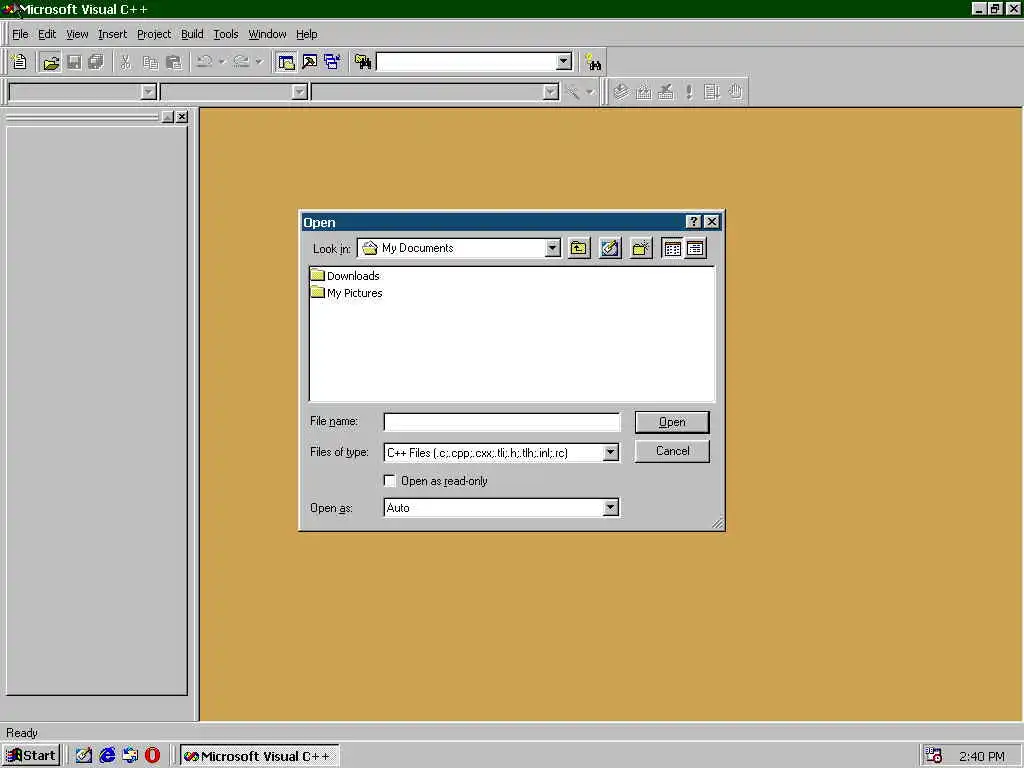Viewport: 1024px width, 768px height.
Task: Click the Cut scissors icon
Action: pyautogui.click(x=125, y=62)
